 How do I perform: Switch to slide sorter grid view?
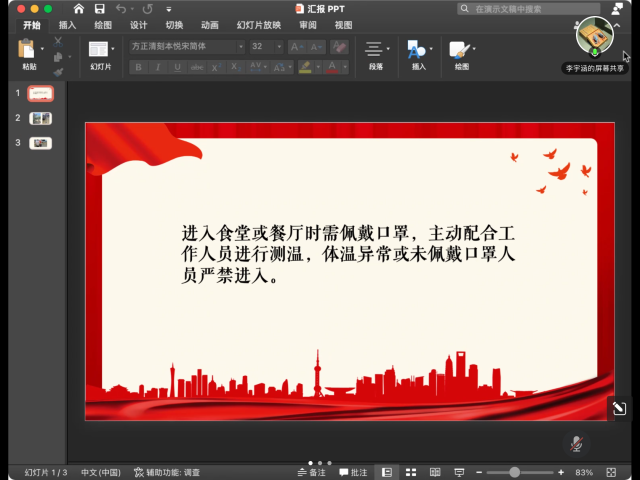tap(410, 472)
